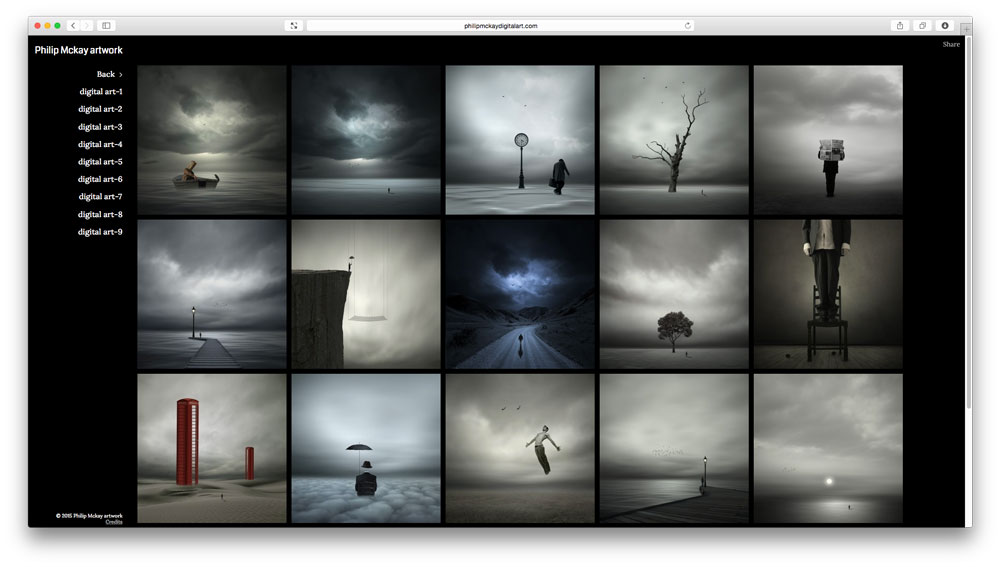This screenshot has height=567, width=1000.
Task: Open the red phone booths artwork
Action: tap(212, 448)
